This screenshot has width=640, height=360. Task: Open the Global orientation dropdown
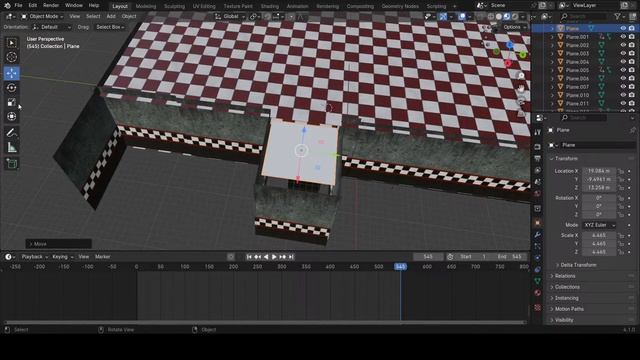(230, 16)
